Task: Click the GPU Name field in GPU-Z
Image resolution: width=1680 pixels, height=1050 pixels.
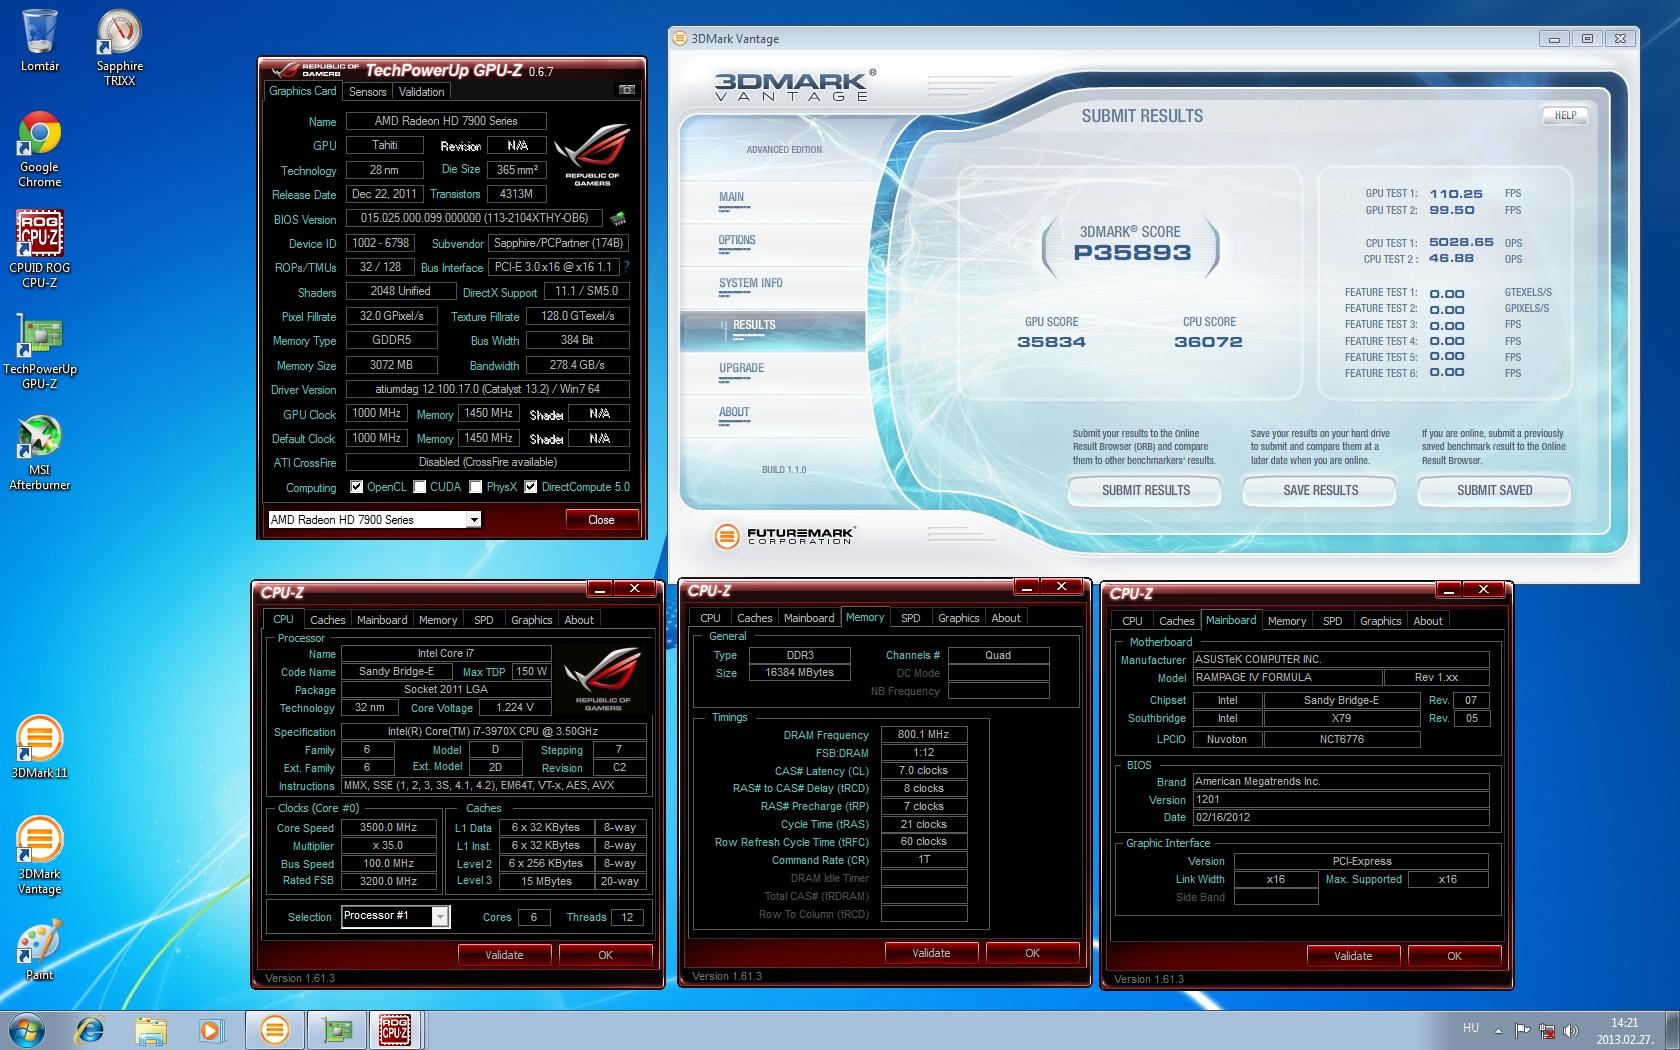Action: pos(446,121)
